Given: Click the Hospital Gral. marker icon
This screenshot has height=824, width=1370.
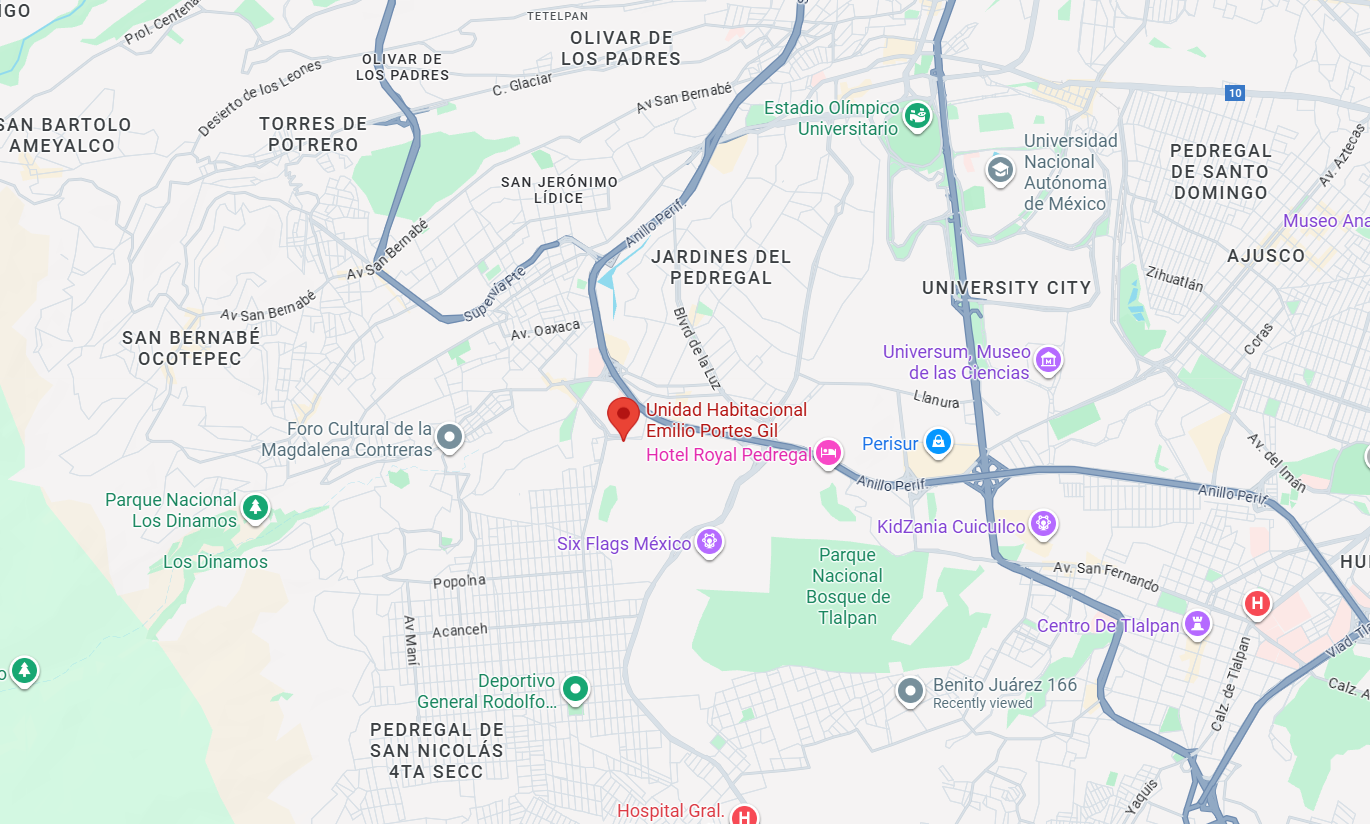Looking at the screenshot, I should (743, 815).
